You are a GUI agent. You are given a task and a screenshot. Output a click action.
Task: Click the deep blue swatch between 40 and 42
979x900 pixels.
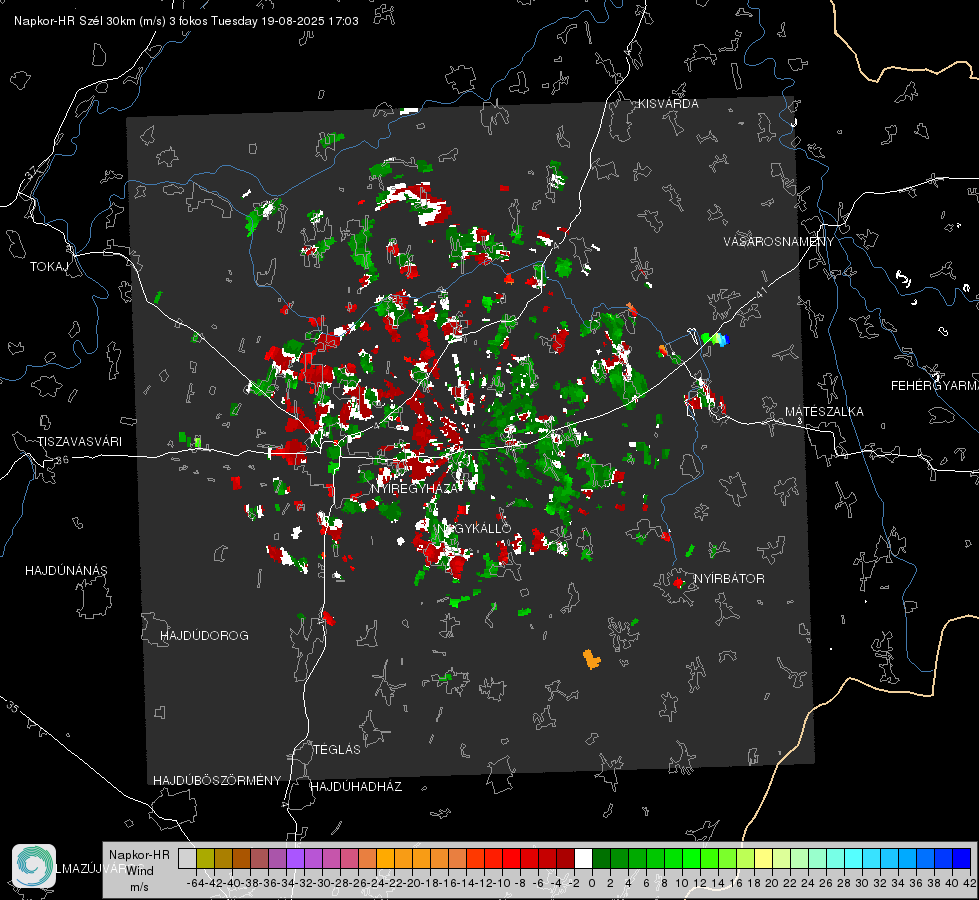point(962,859)
